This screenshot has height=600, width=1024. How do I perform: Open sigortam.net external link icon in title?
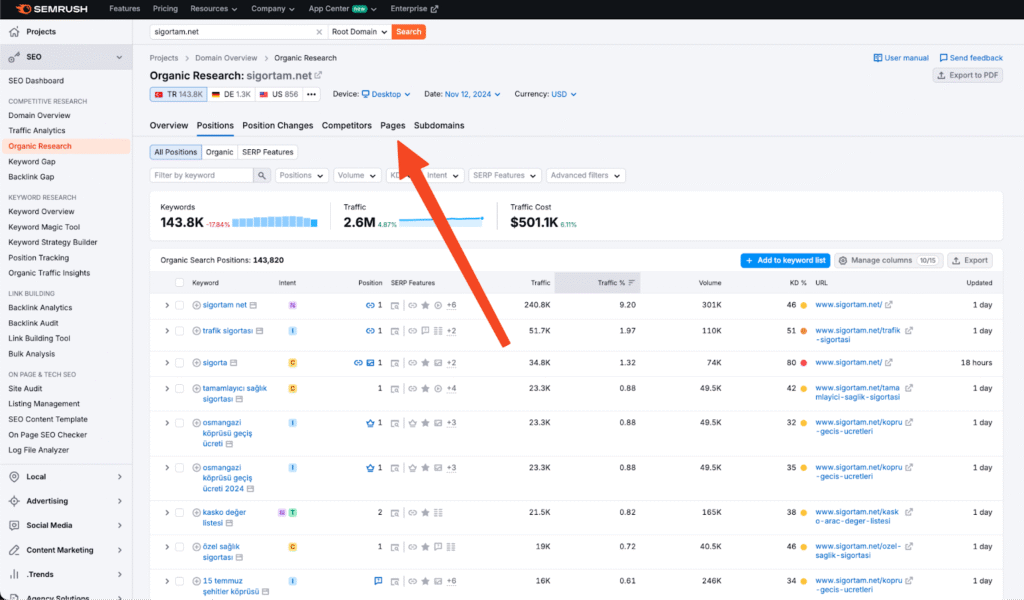(x=318, y=75)
